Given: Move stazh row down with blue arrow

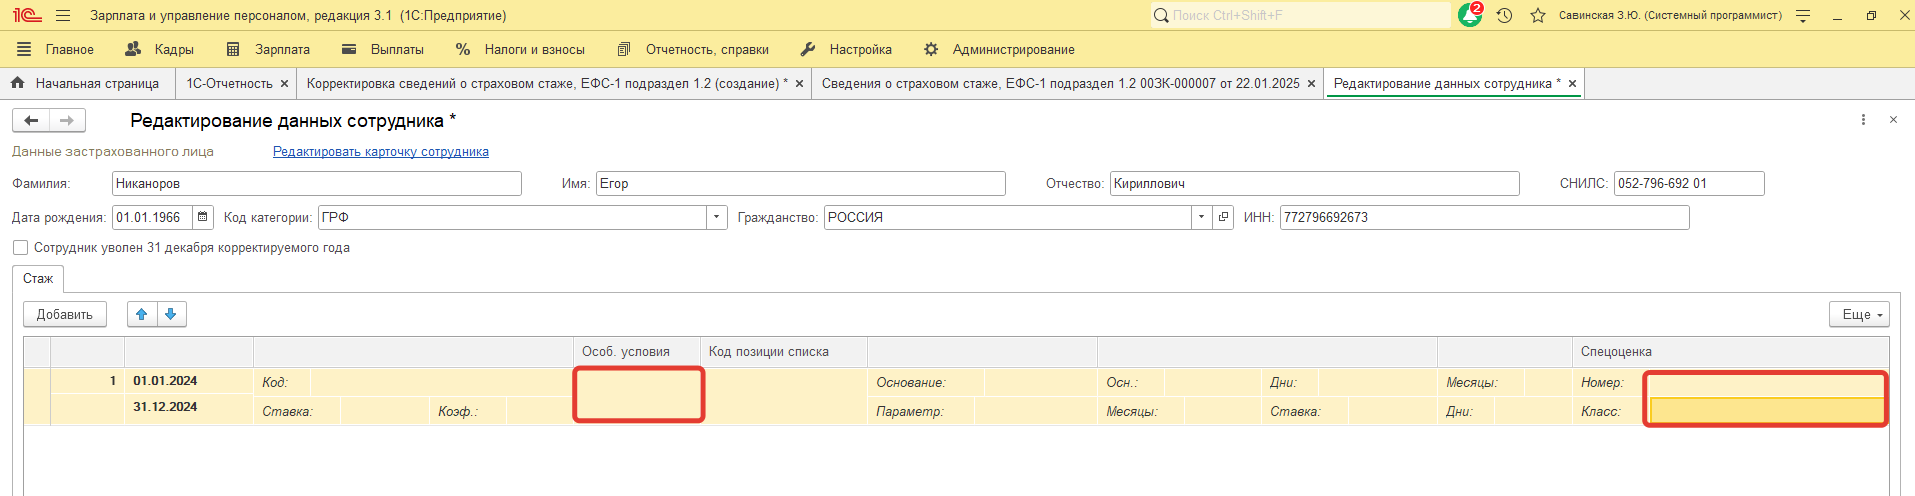Looking at the screenshot, I should [x=171, y=314].
